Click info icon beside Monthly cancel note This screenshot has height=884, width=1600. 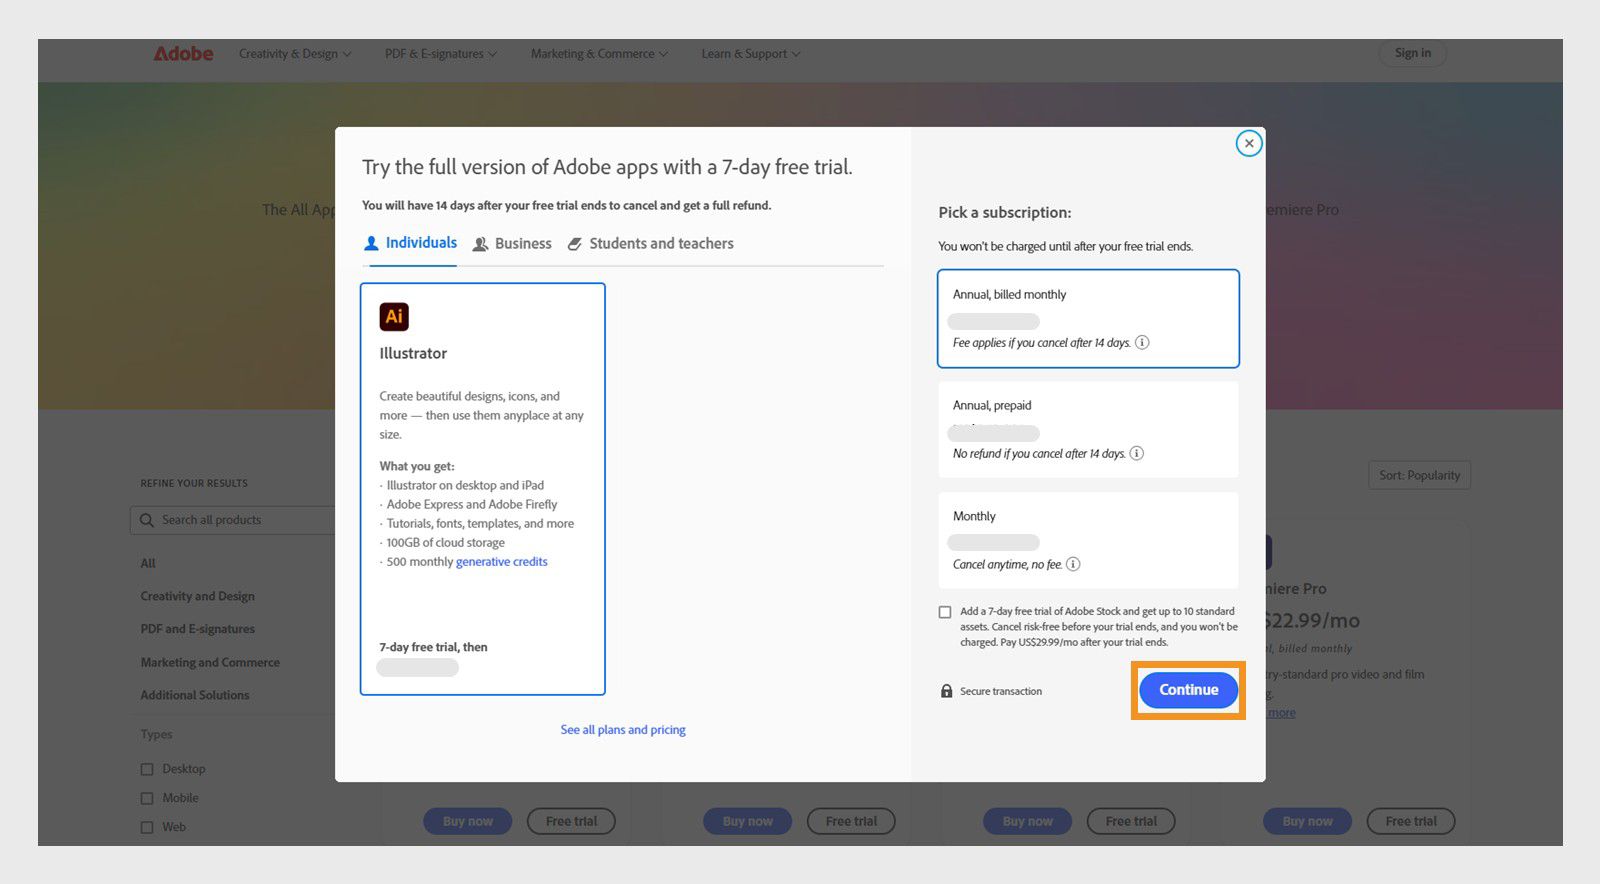[x=1073, y=565]
